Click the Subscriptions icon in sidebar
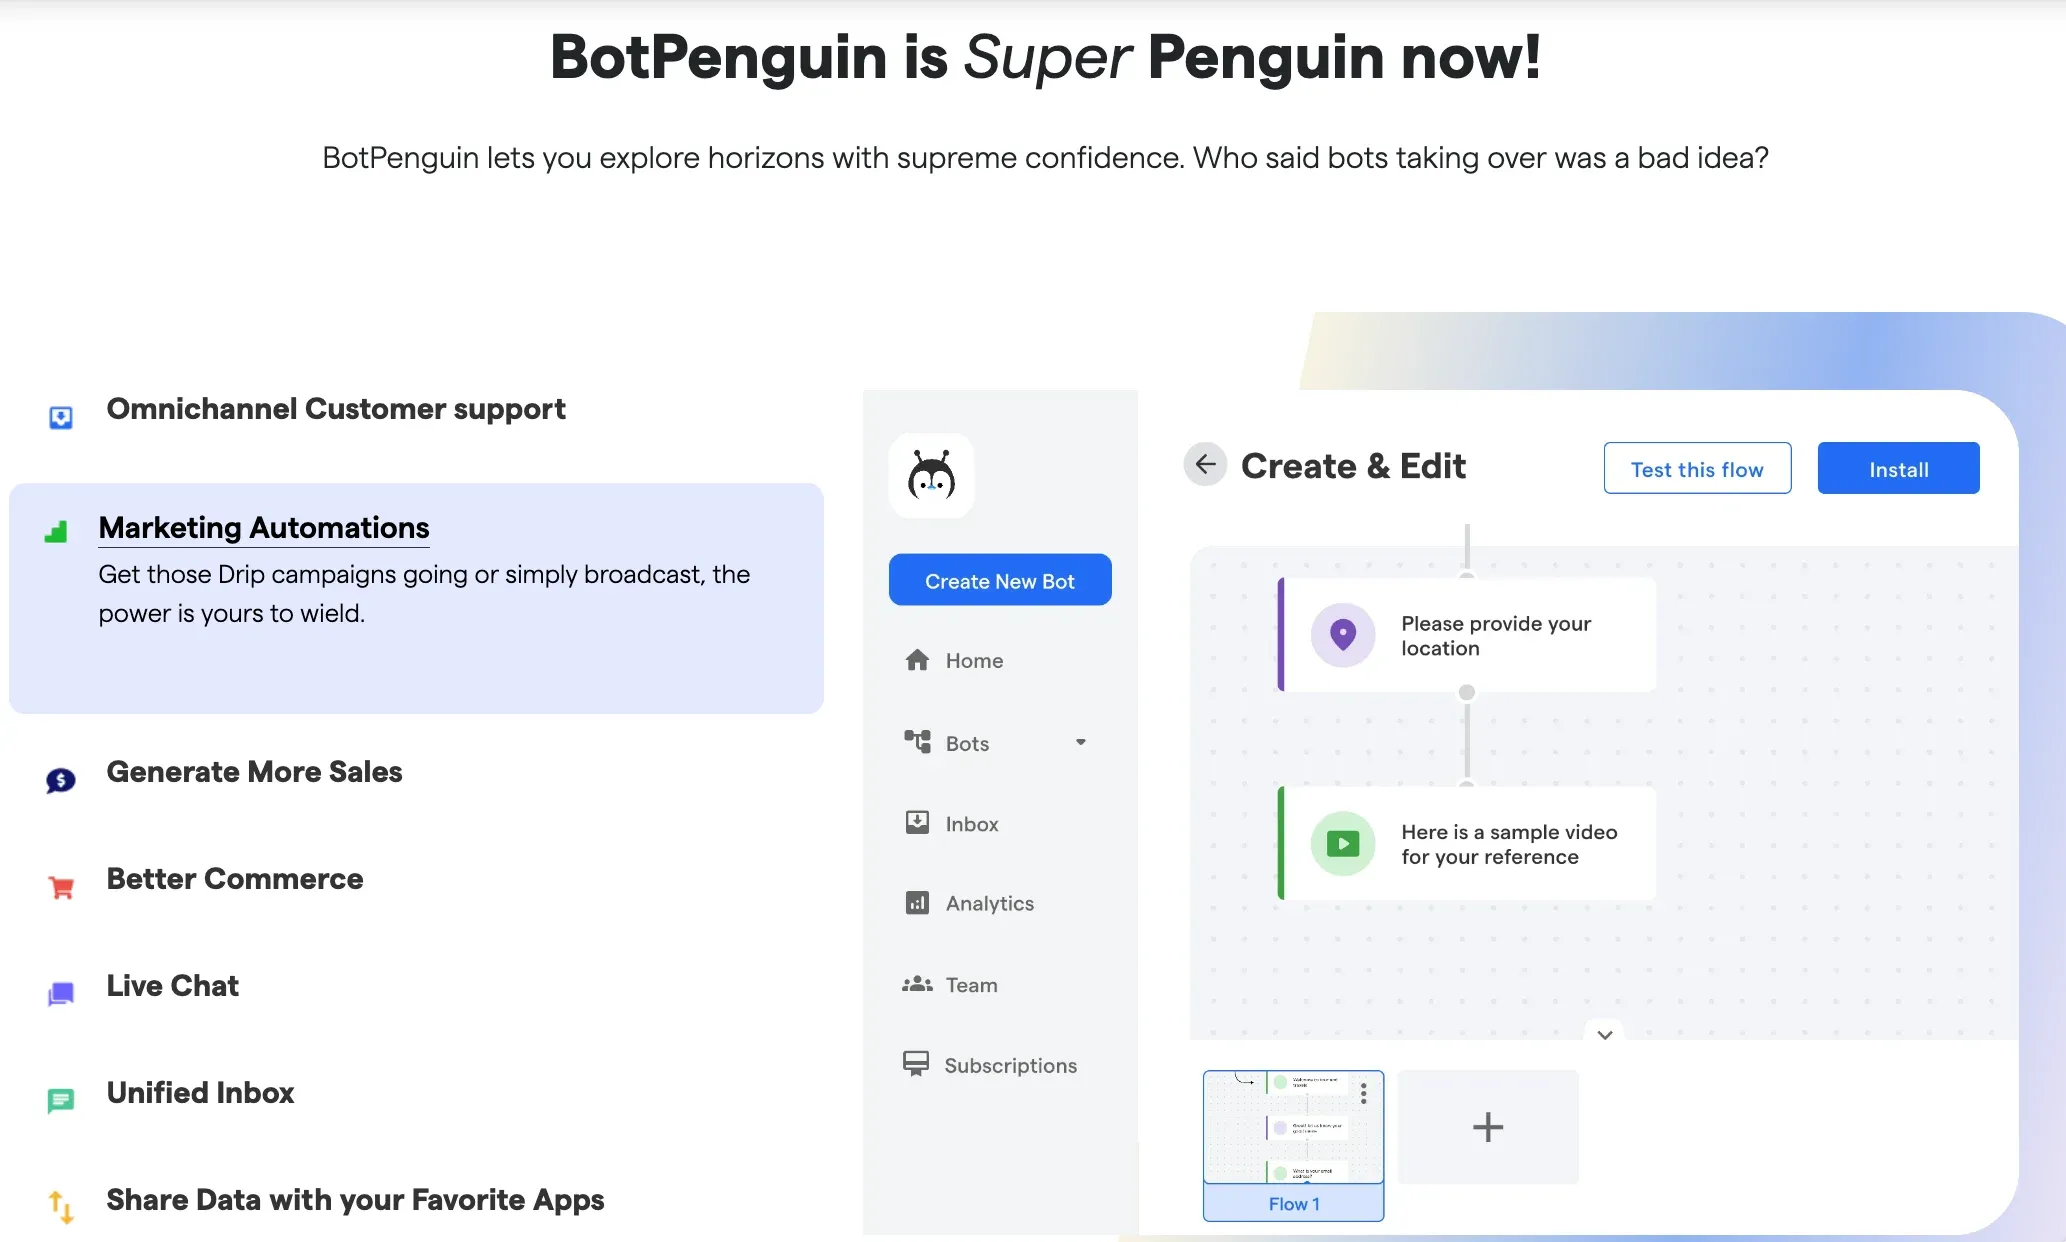This screenshot has height=1242, width=2066. click(x=915, y=1064)
